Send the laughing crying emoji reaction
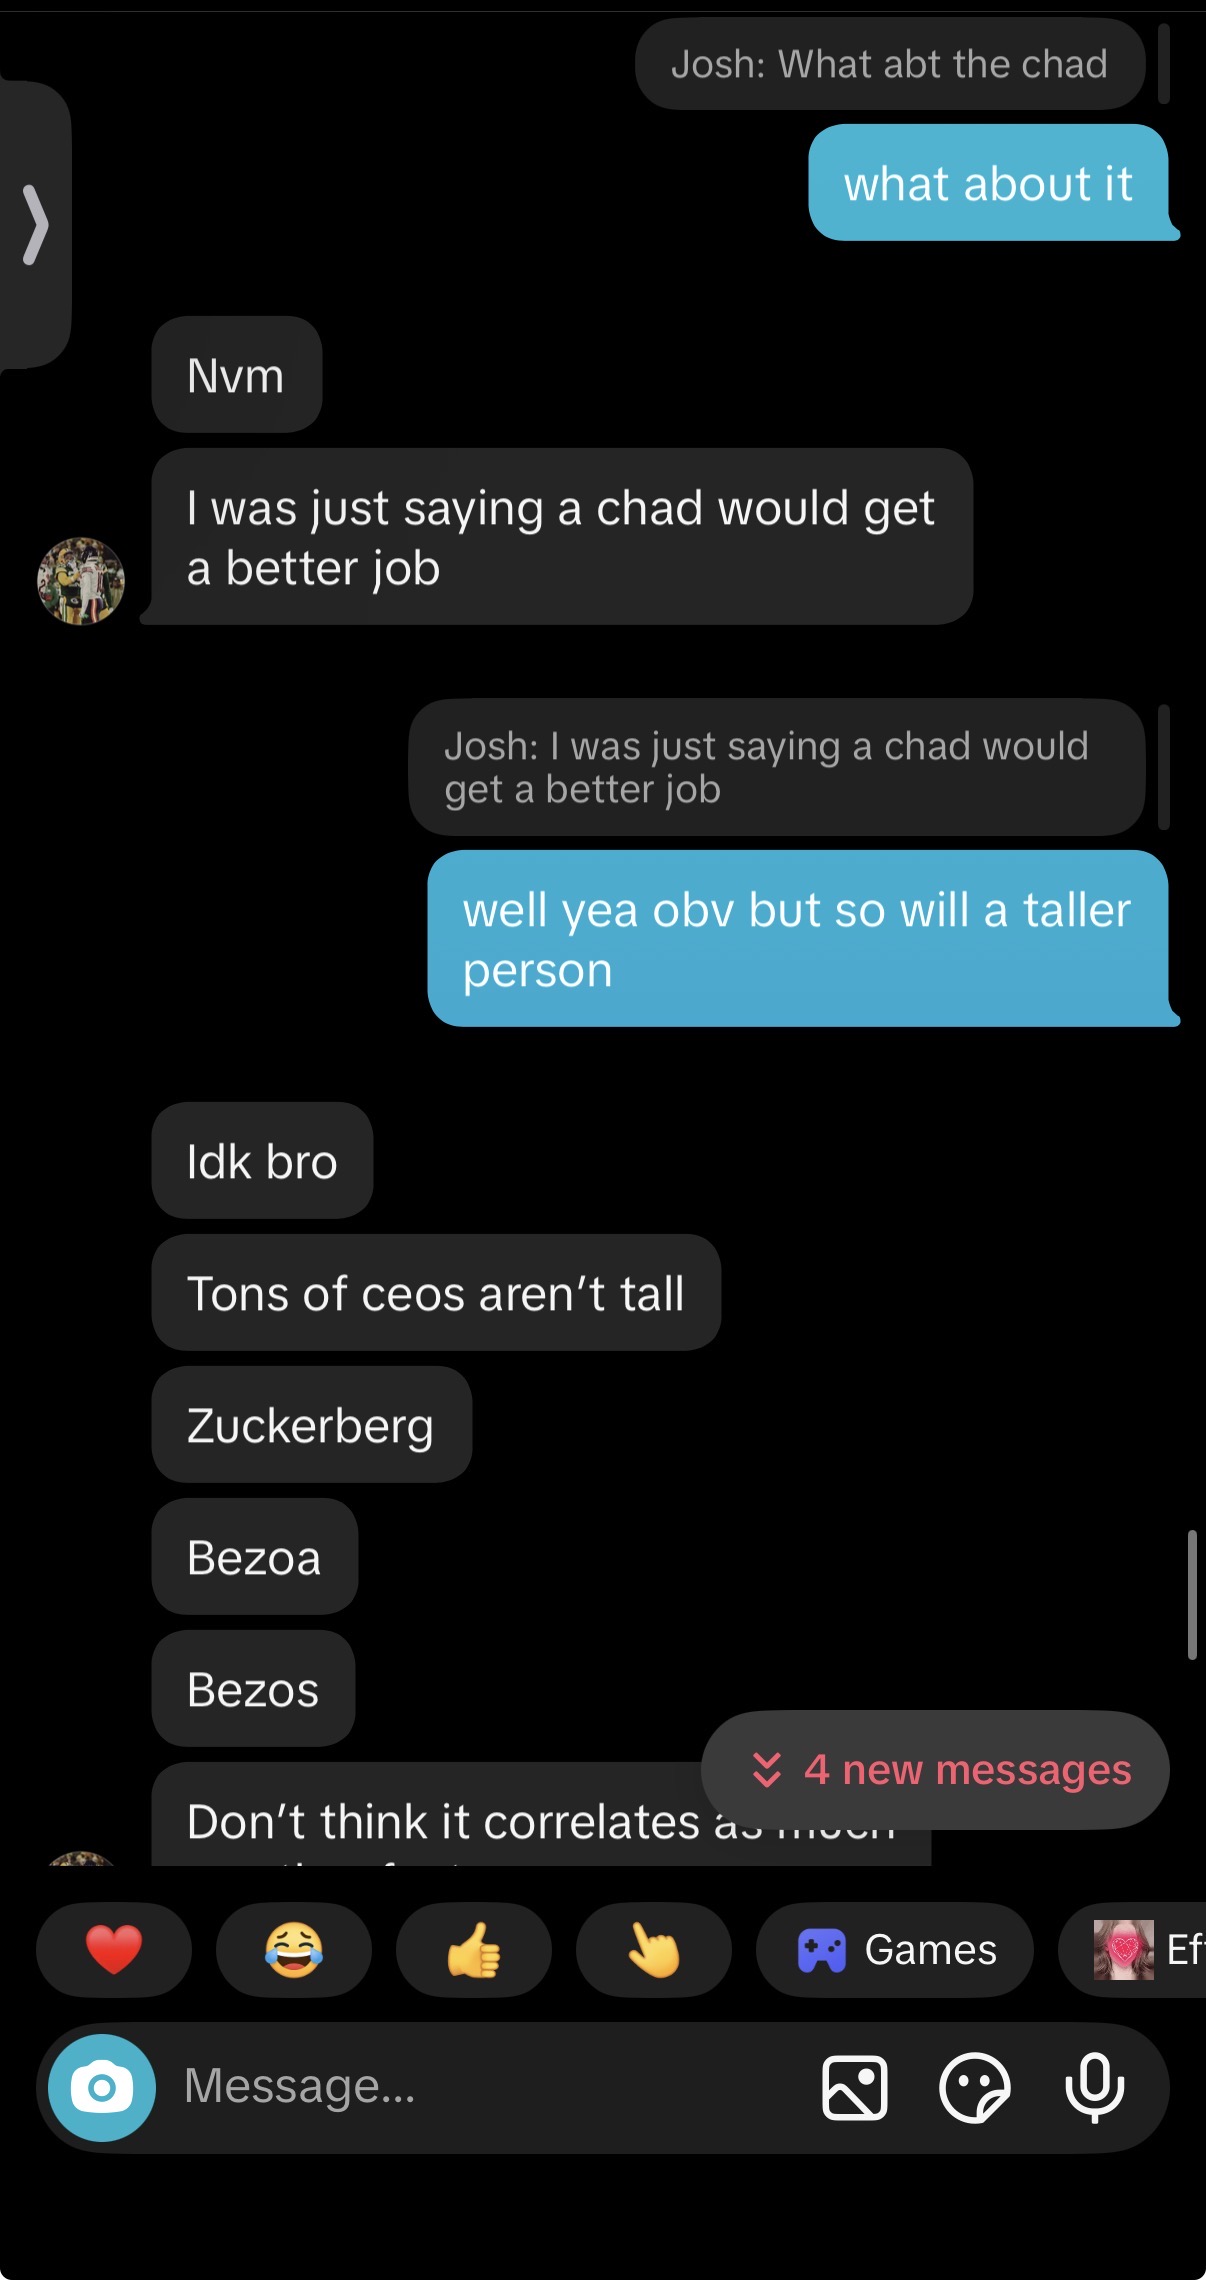 [294, 1949]
